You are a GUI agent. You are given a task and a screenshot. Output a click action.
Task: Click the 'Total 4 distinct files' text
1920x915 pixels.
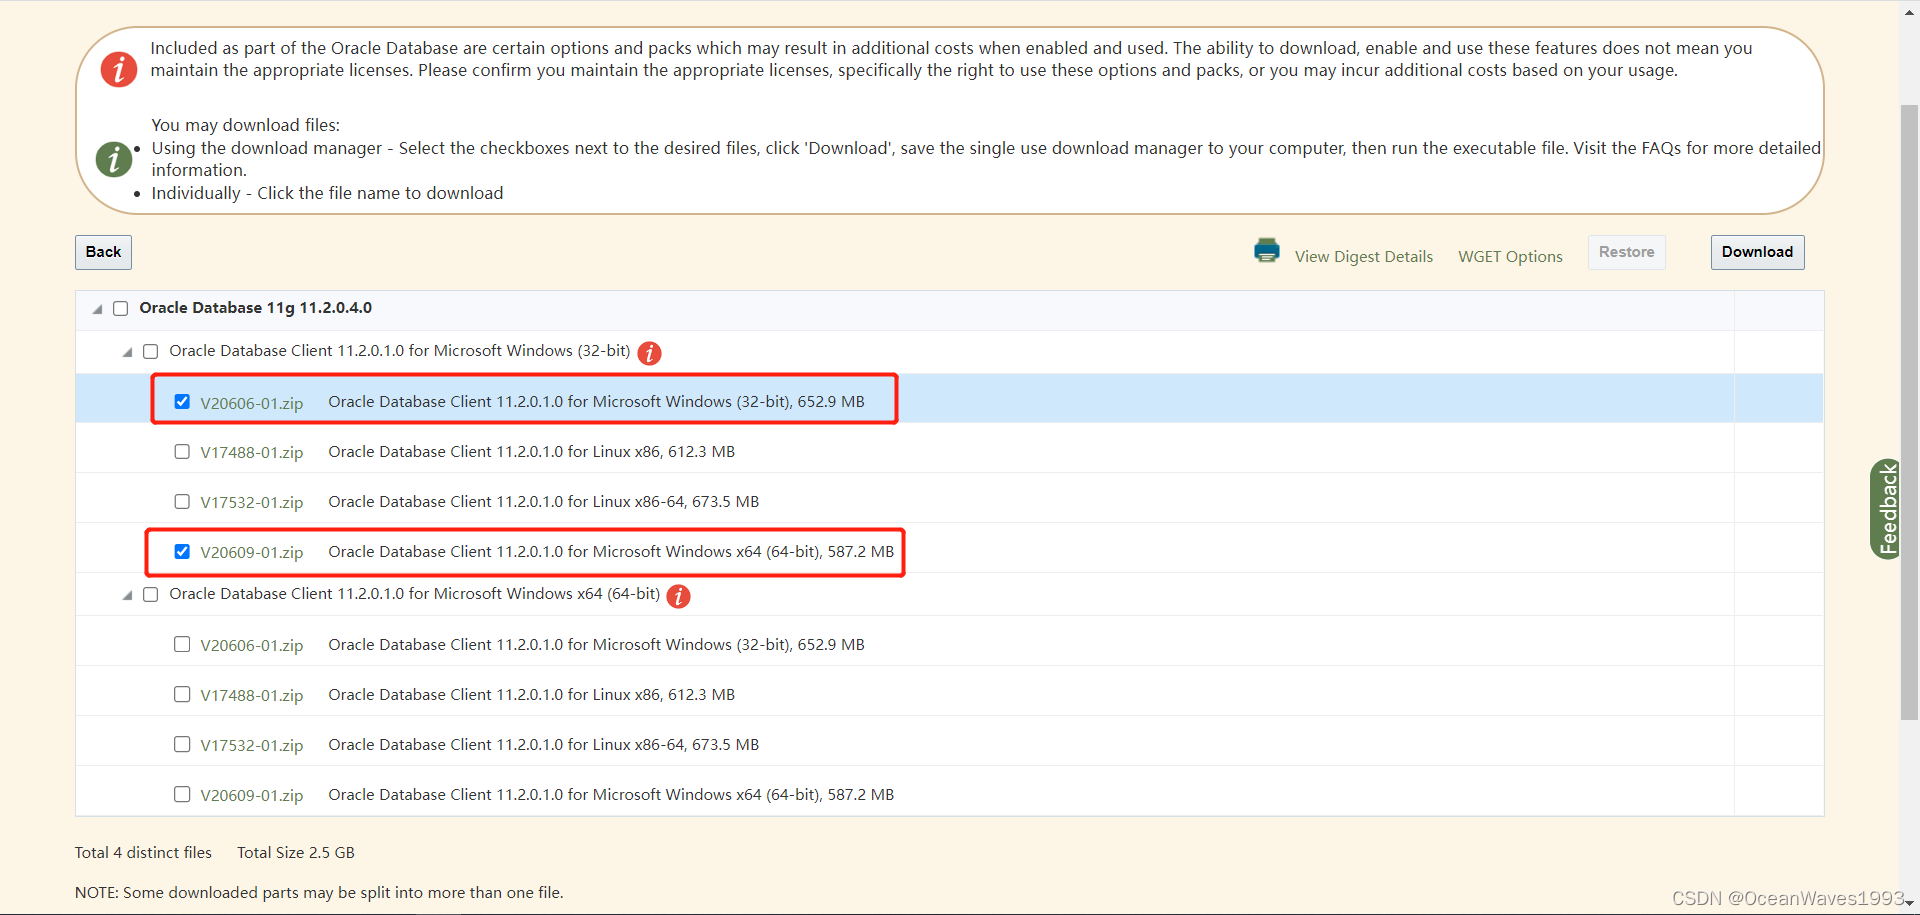pos(143,853)
